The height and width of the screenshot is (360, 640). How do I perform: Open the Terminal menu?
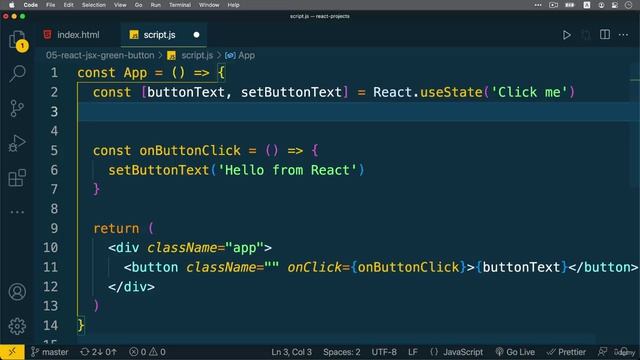coord(180,5)
